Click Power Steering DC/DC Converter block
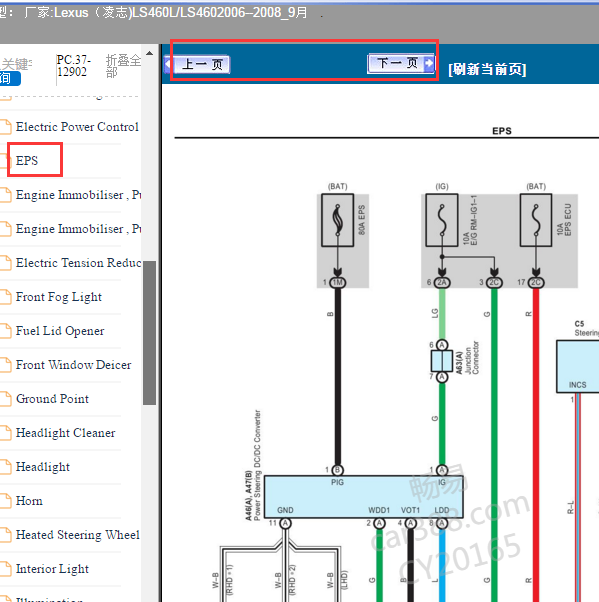599x602 pixels. [x=364, y=497]
